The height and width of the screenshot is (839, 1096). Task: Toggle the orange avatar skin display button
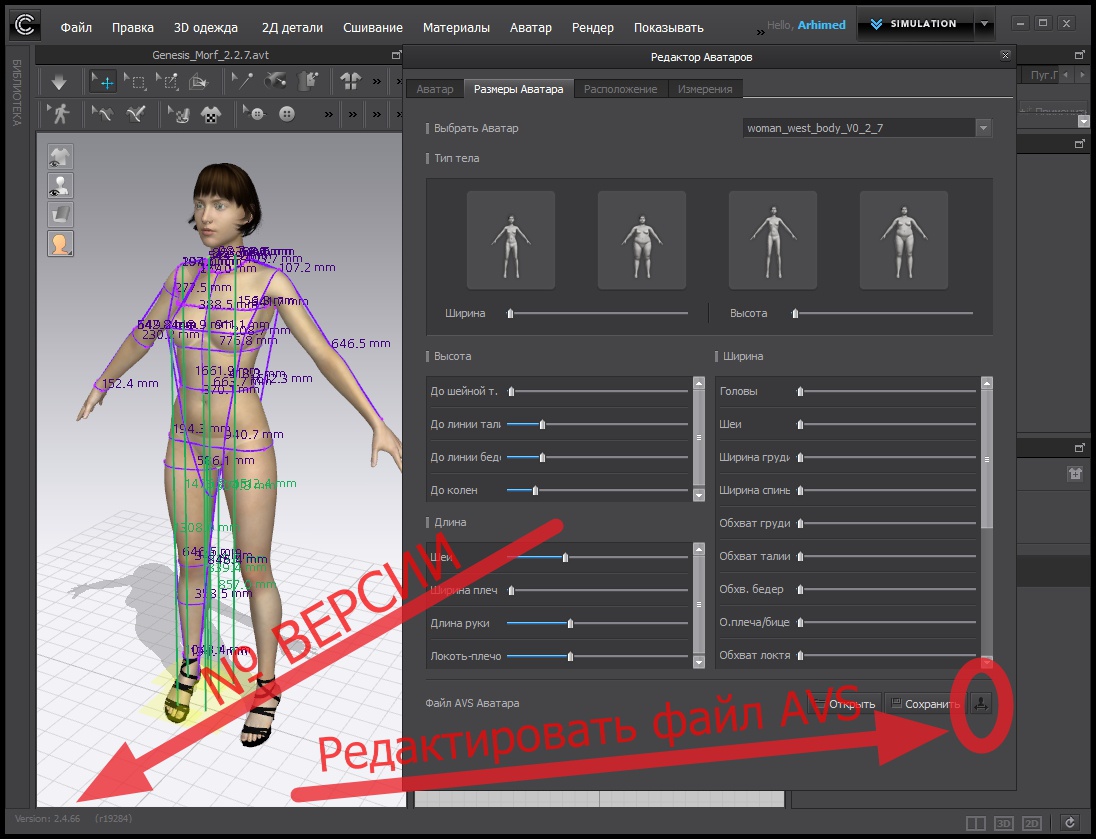click(x=61, y=243)
